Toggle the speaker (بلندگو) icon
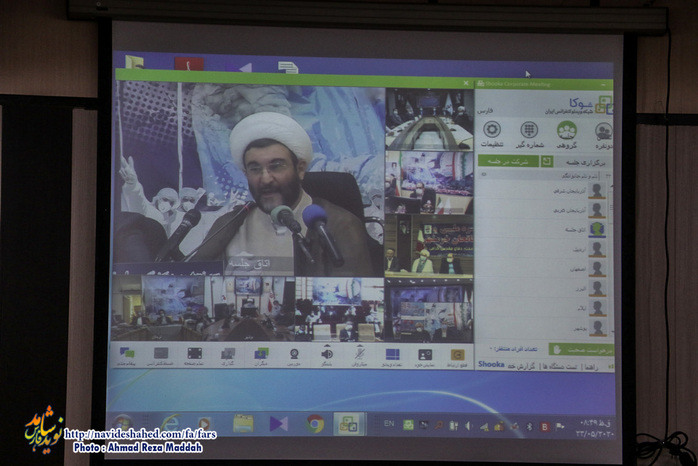 pos(327,354)
